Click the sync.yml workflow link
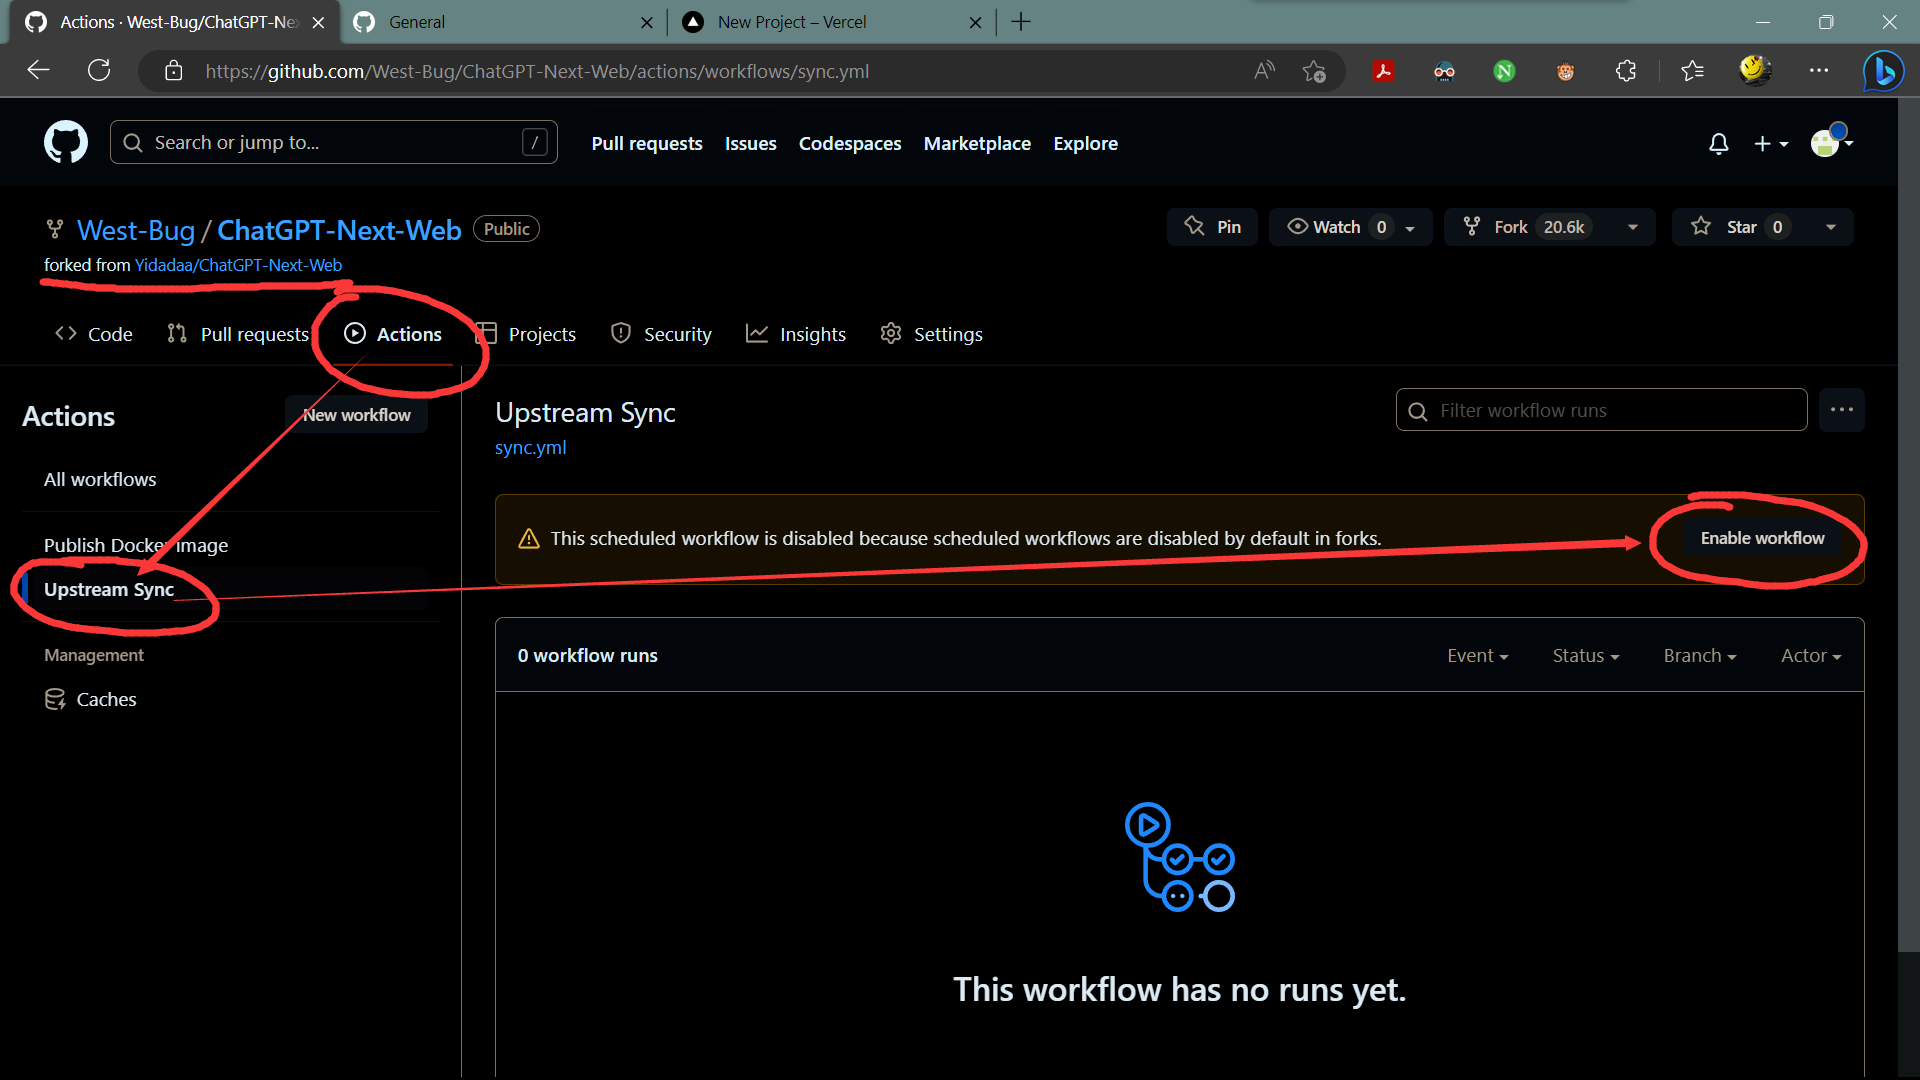 (531, 447)
